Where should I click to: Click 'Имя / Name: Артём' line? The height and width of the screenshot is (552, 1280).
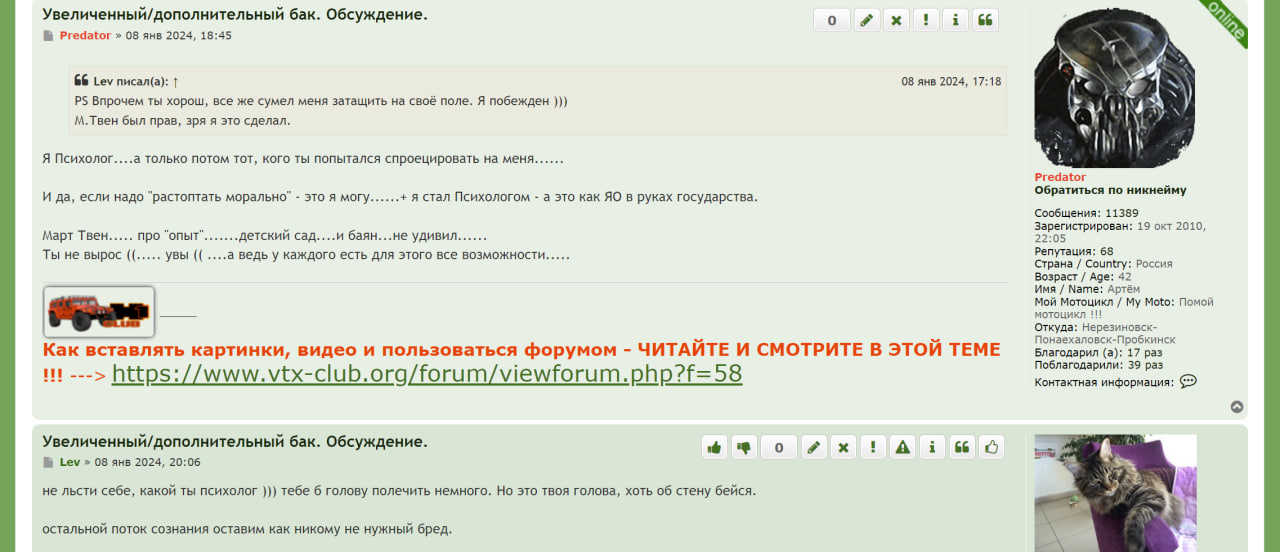tap(1087, 289)
